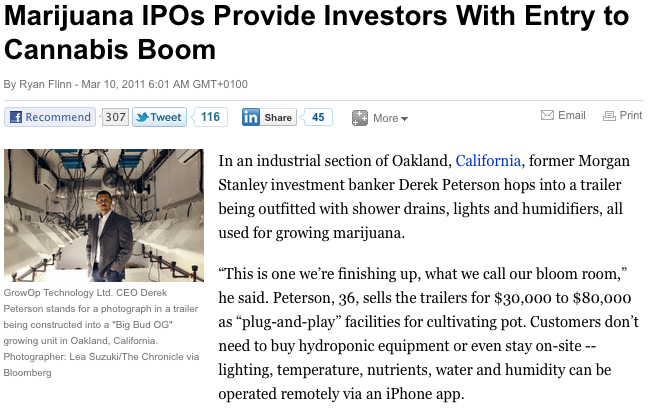This screenshot has width=649, height=408.
Task: Select the Print link text
Action: click(631, 115)
